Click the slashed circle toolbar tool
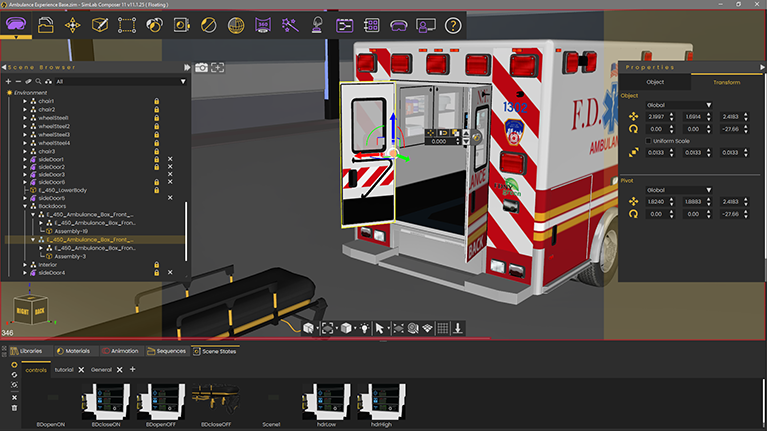Image resolution: width=767 pixels, height=431 pixels. (208, 25)
